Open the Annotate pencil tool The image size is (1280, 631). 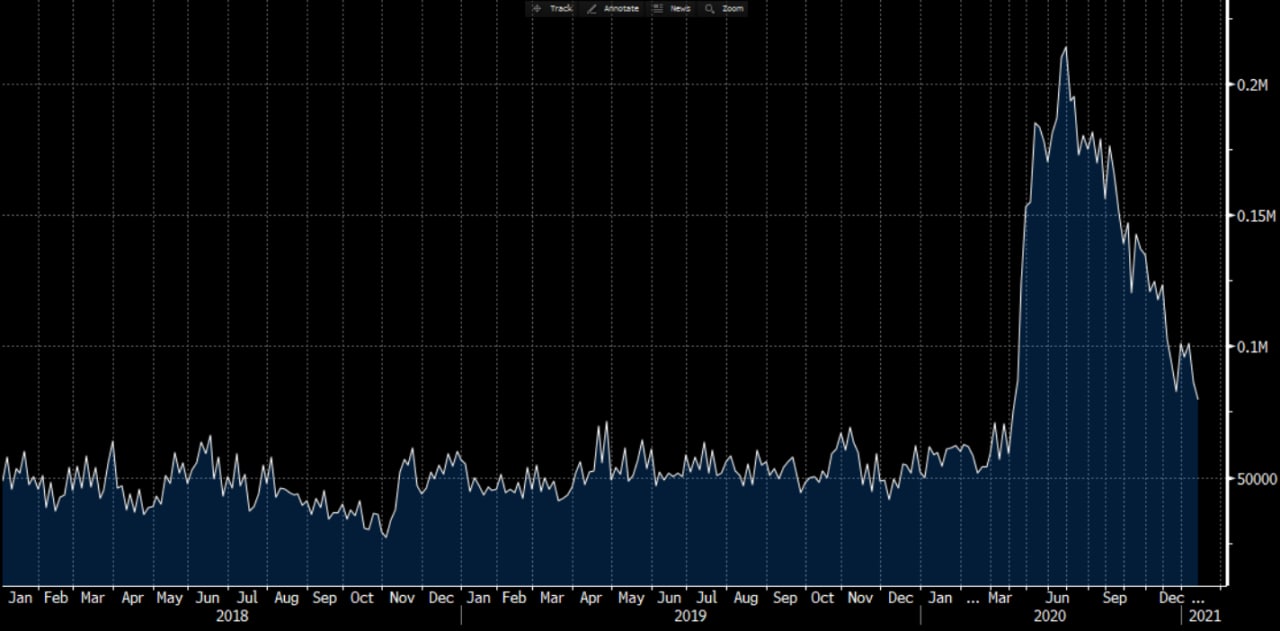[614, 8]
